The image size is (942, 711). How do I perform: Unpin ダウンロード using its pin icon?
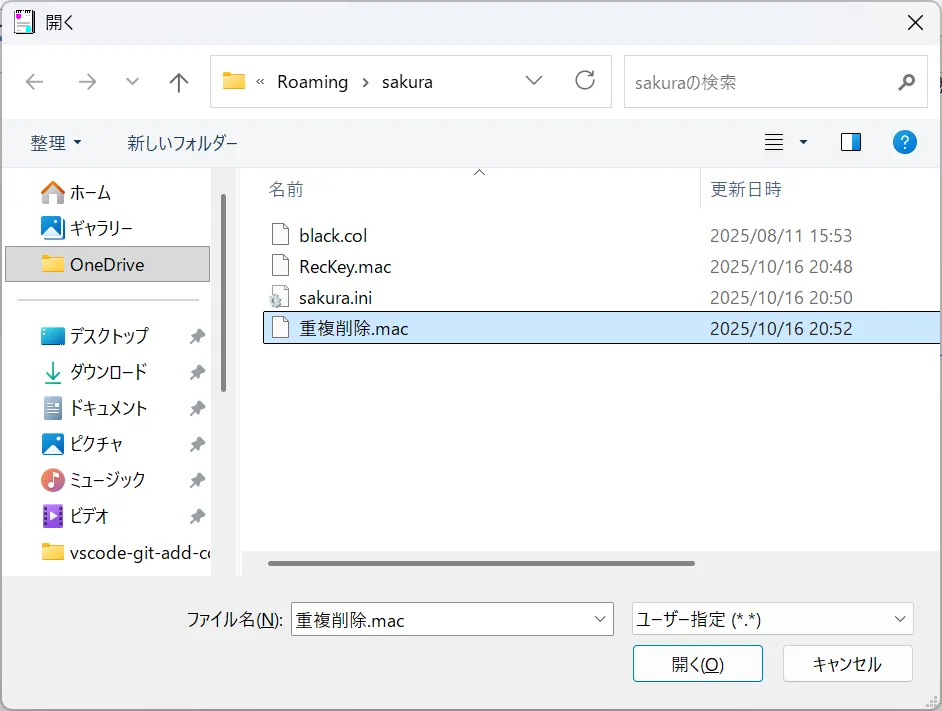[x=197, y=372]
